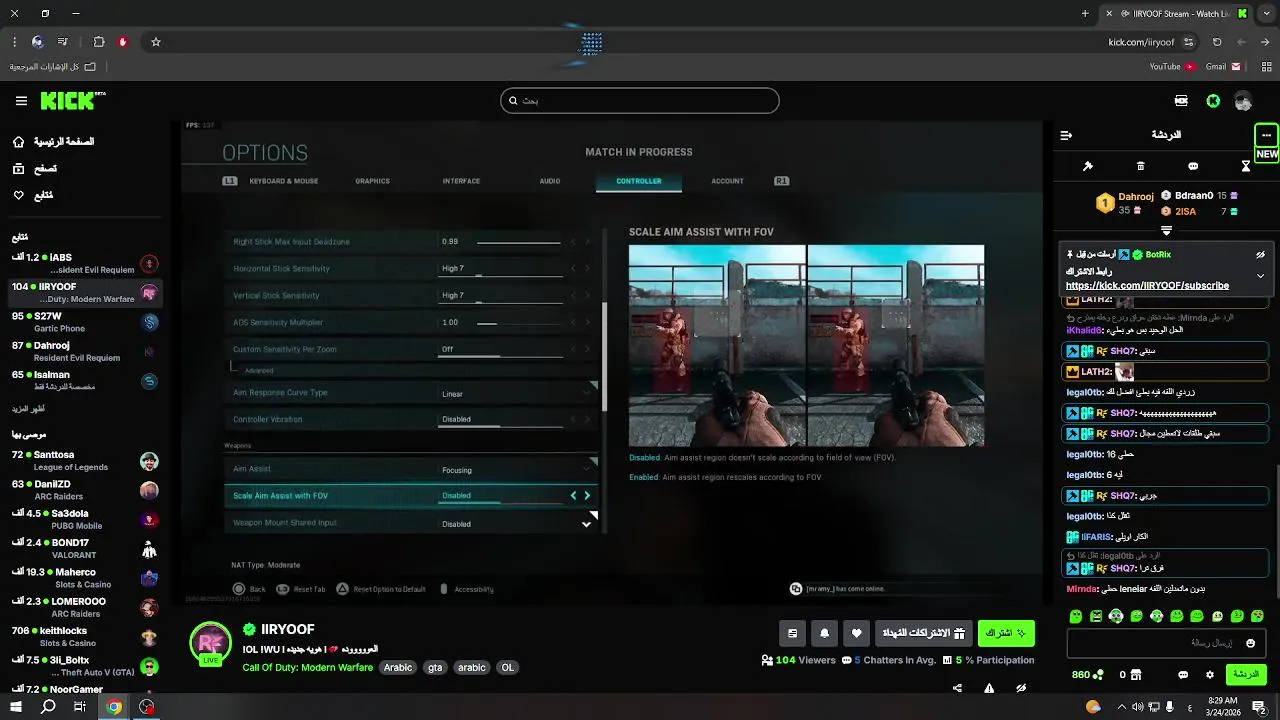This screenshot has height=720, width=1280.
Task: Click the Kick profile avatar at top right
Action: pyautogui.click(x=1243, y=101)
